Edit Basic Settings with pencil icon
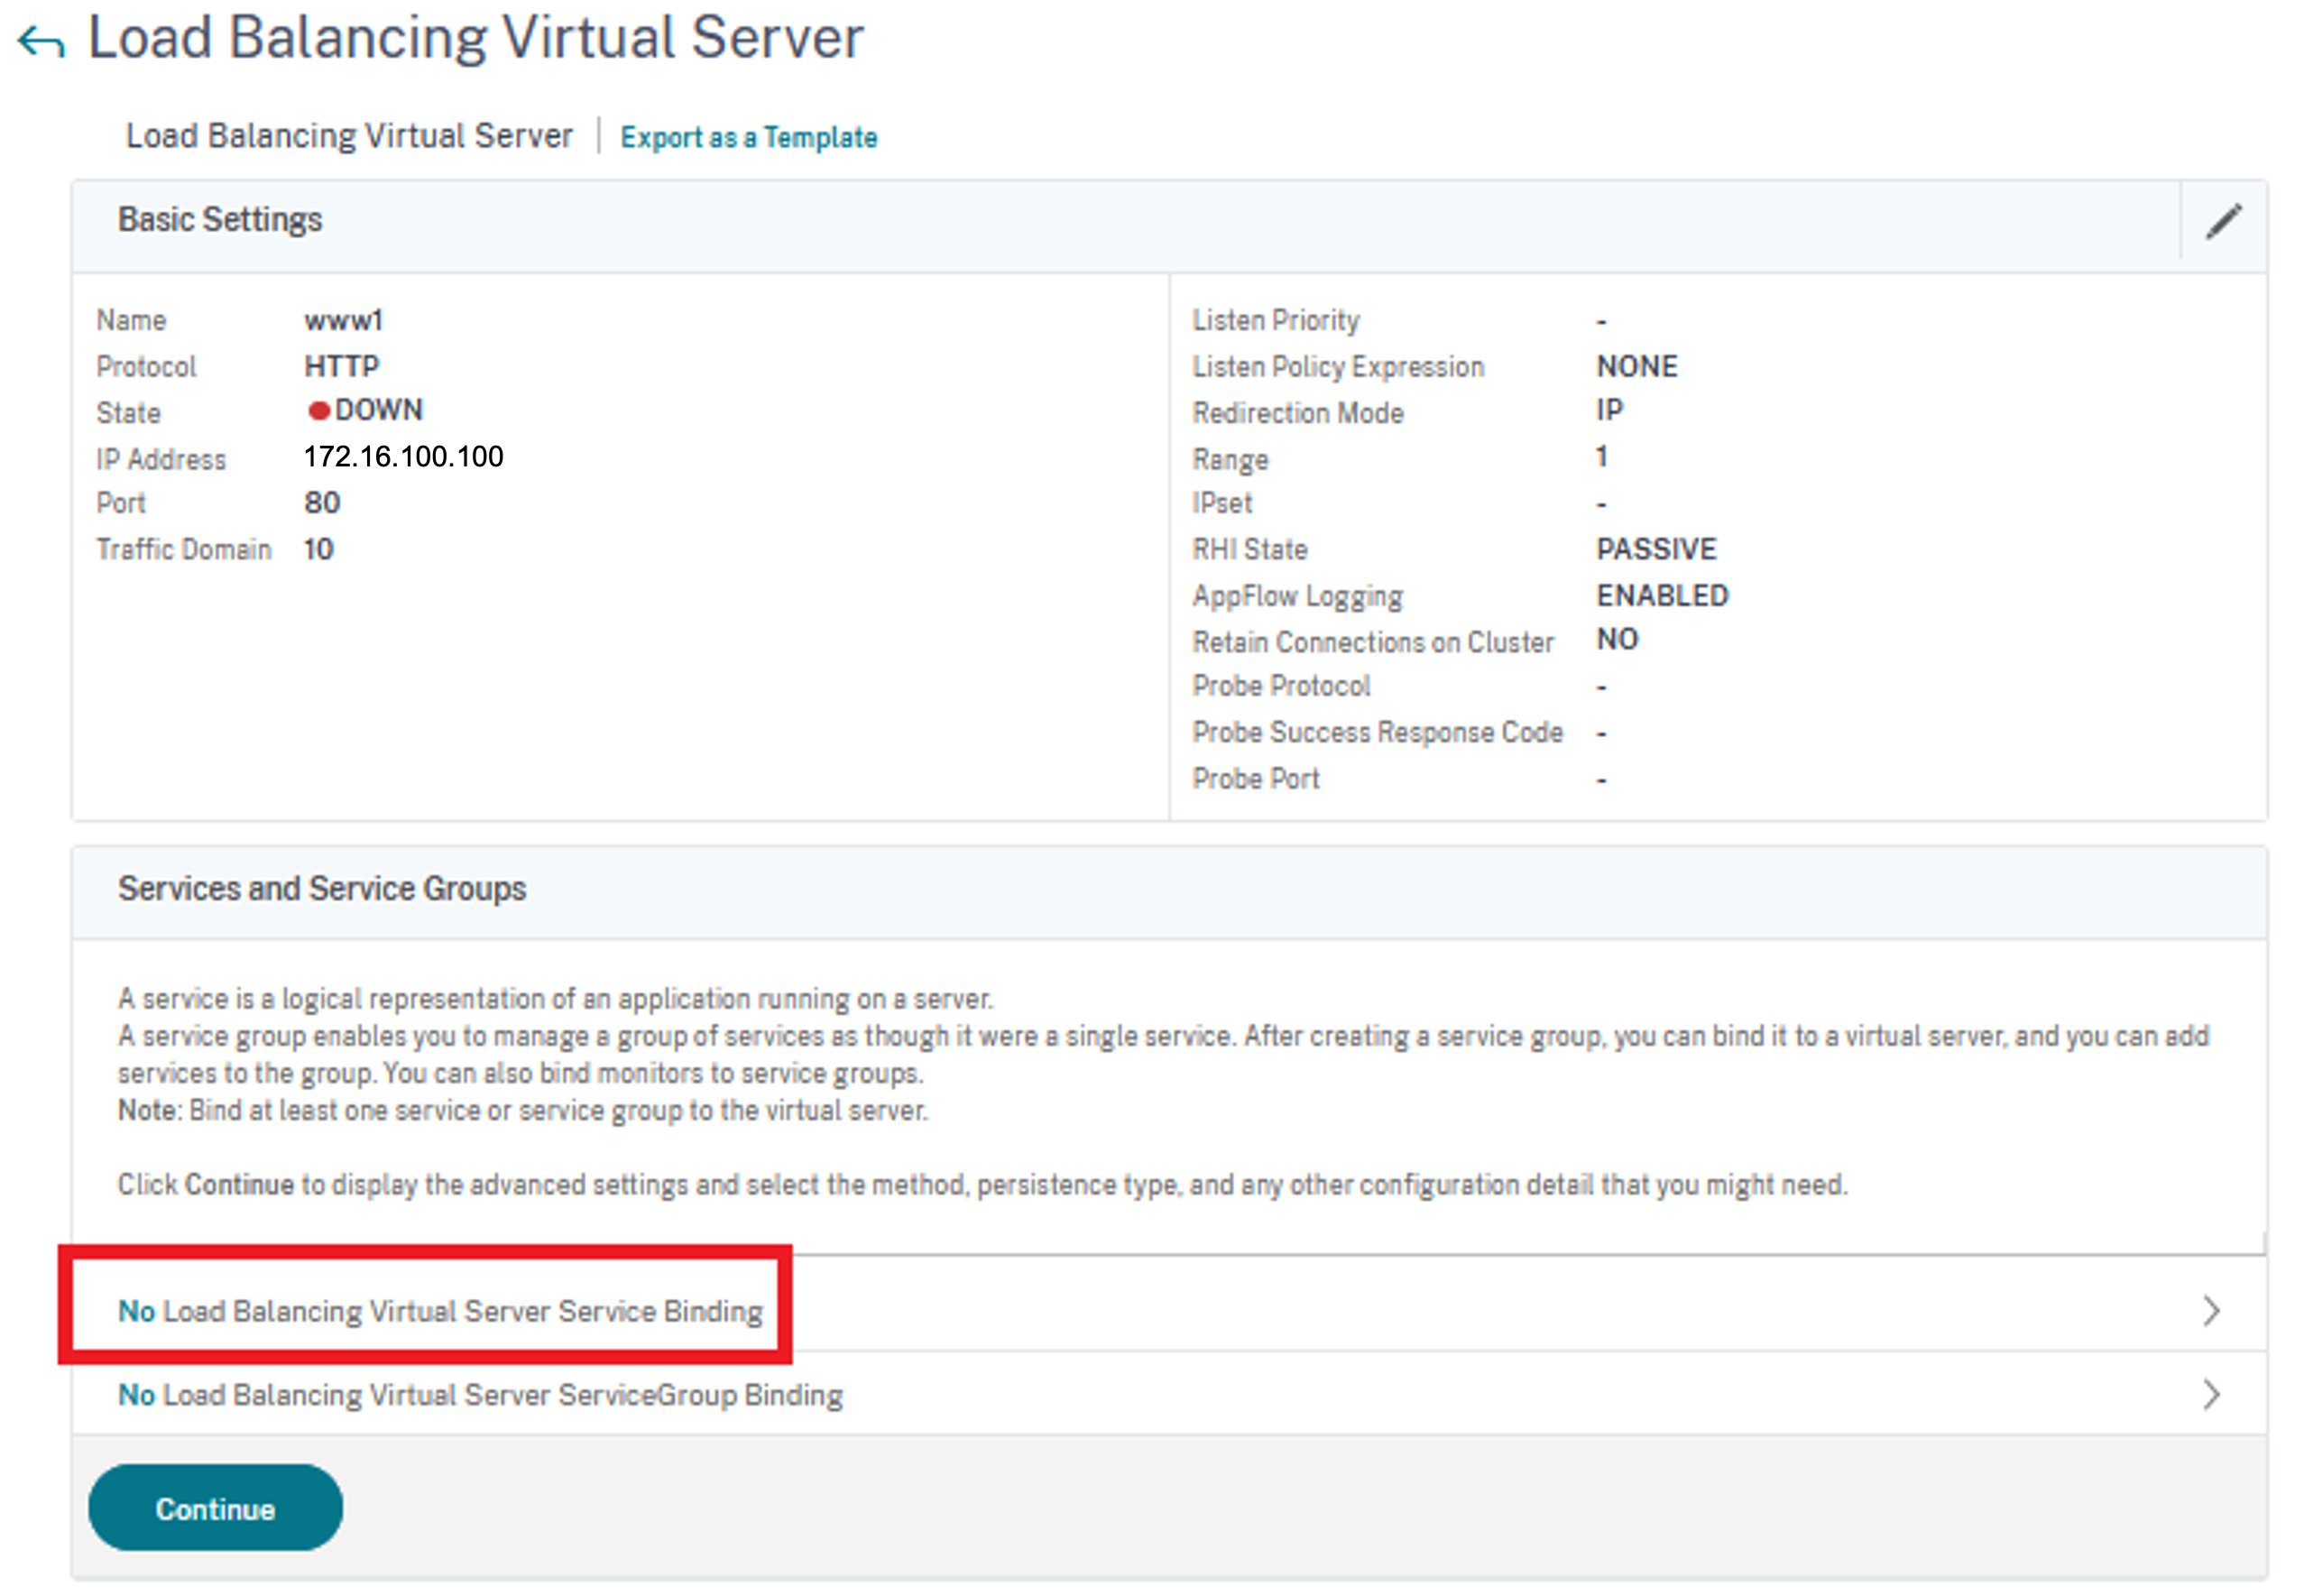The image size is (2323, 1596). (2223, 221)
